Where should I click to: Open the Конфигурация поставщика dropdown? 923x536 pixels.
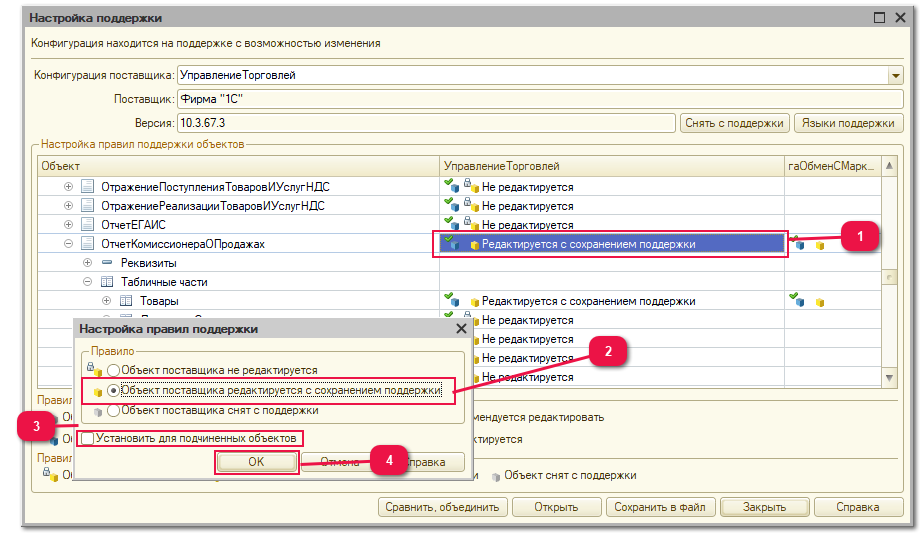pos(895,75)
